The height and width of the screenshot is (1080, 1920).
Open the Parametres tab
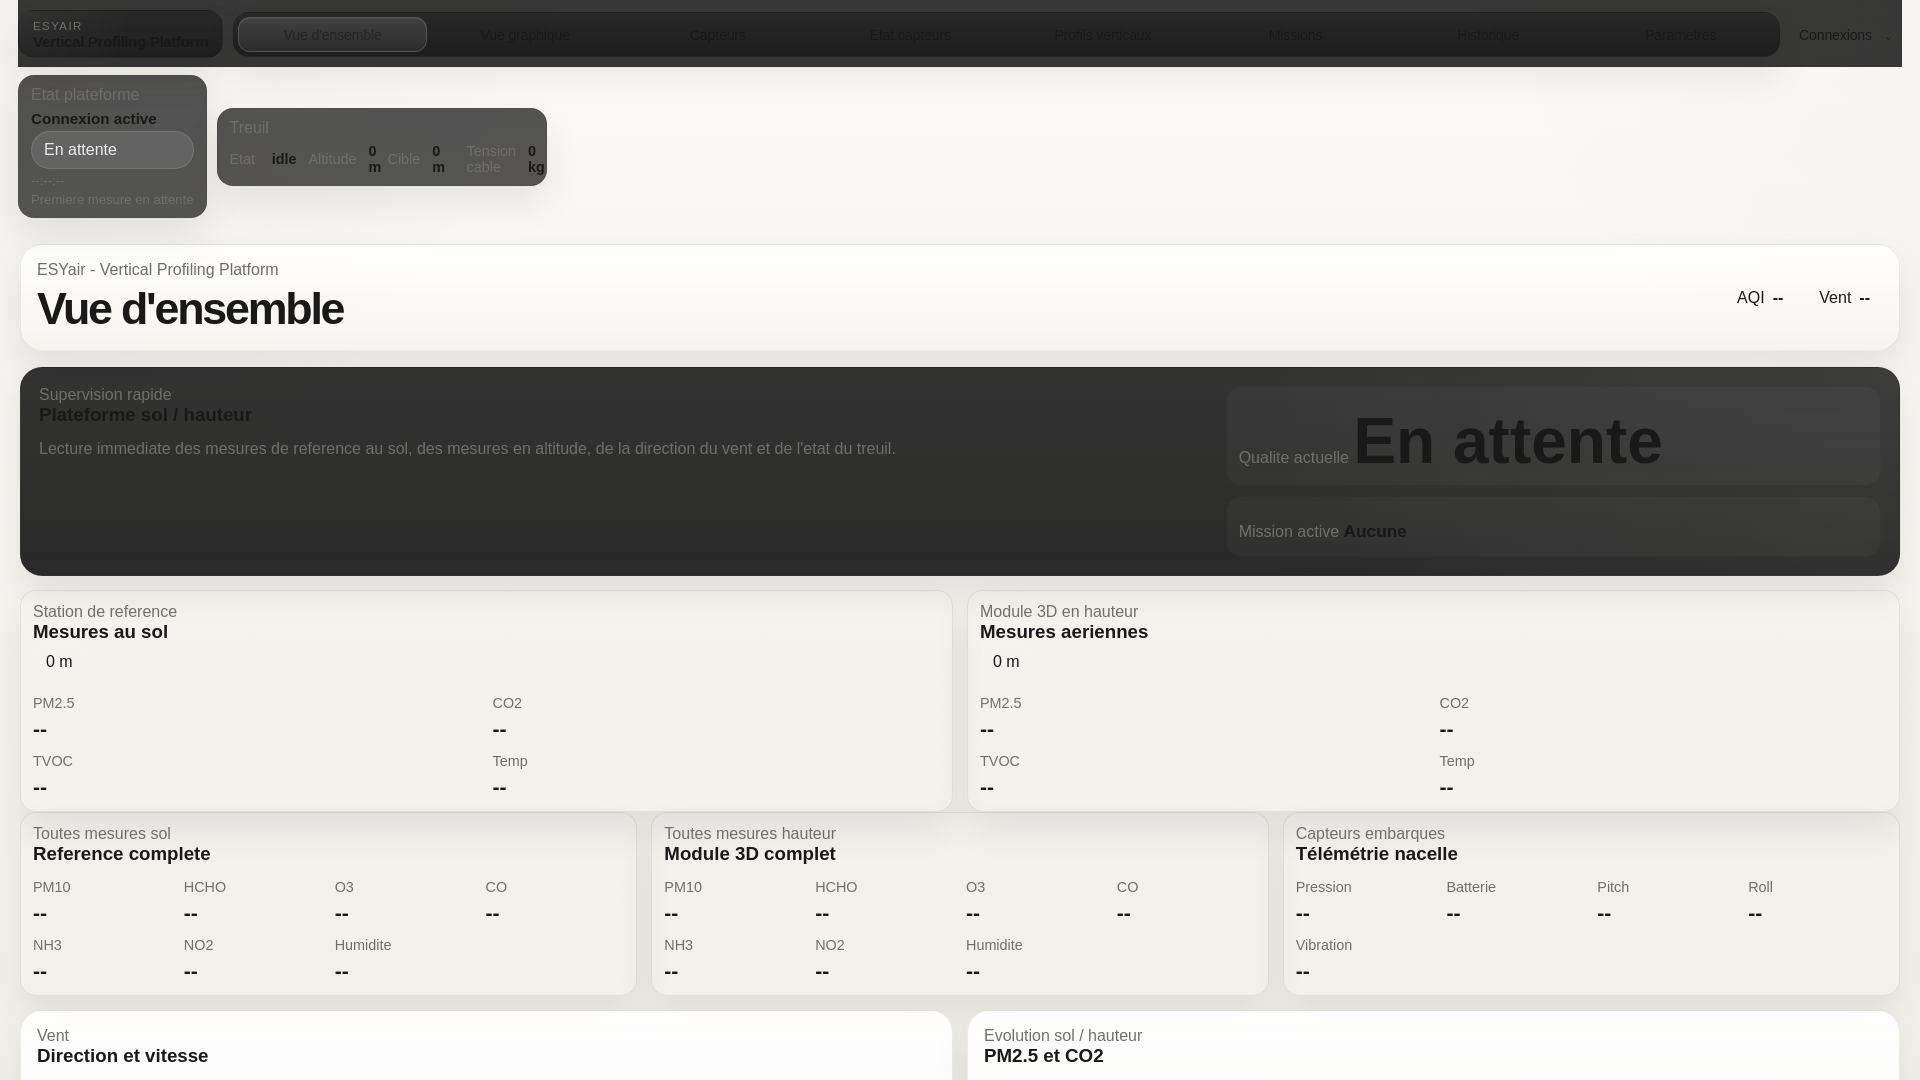[1680, 35]
